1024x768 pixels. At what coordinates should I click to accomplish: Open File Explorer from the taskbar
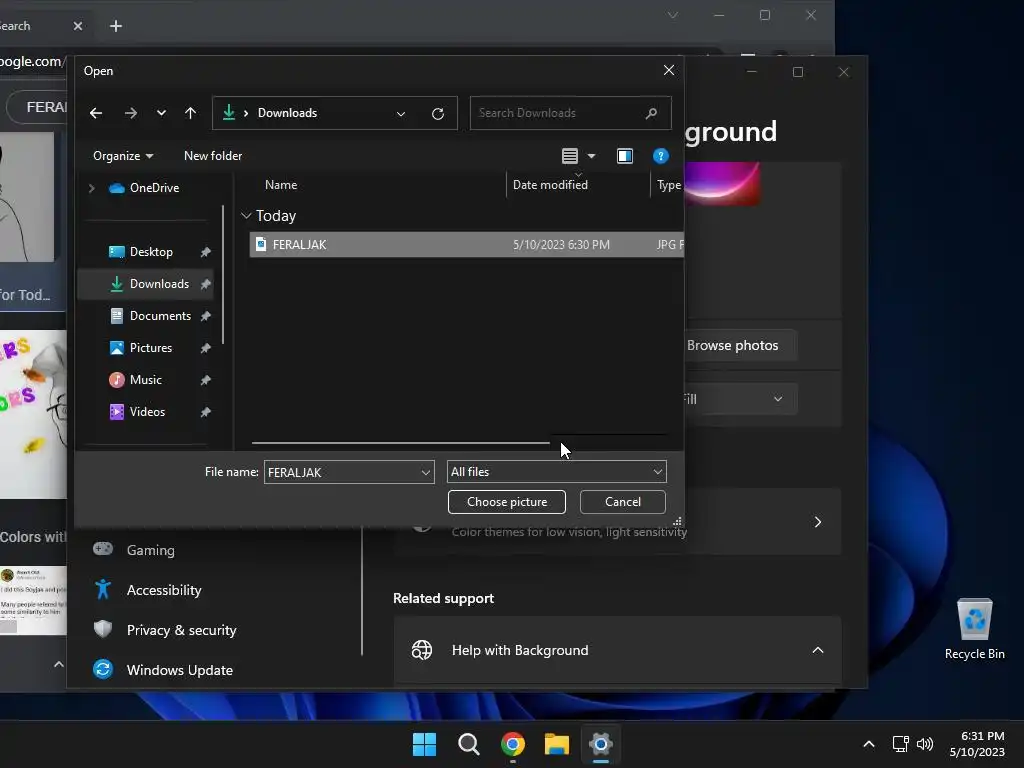(557, 744)
